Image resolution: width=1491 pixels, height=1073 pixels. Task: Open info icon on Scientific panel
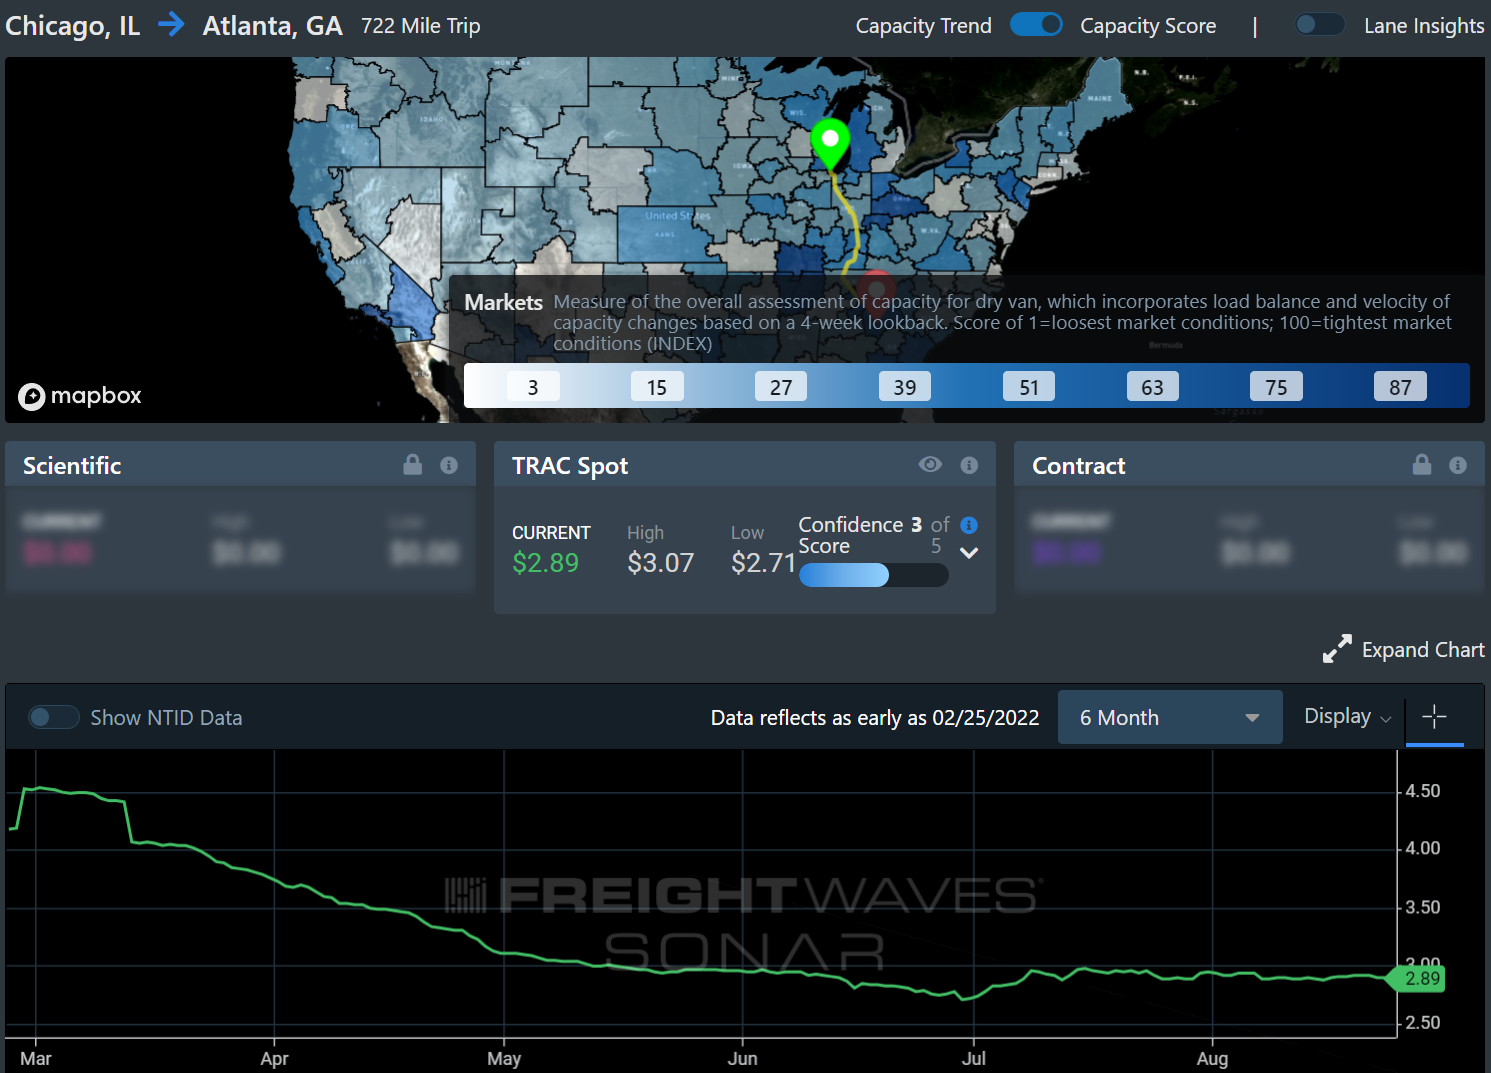pos(449,465)
